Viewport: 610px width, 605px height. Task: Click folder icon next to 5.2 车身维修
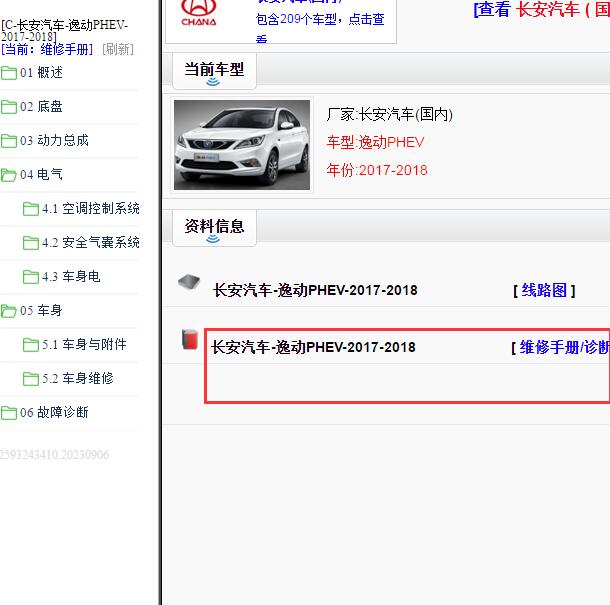pyautogui.click(x=31, y=378)
